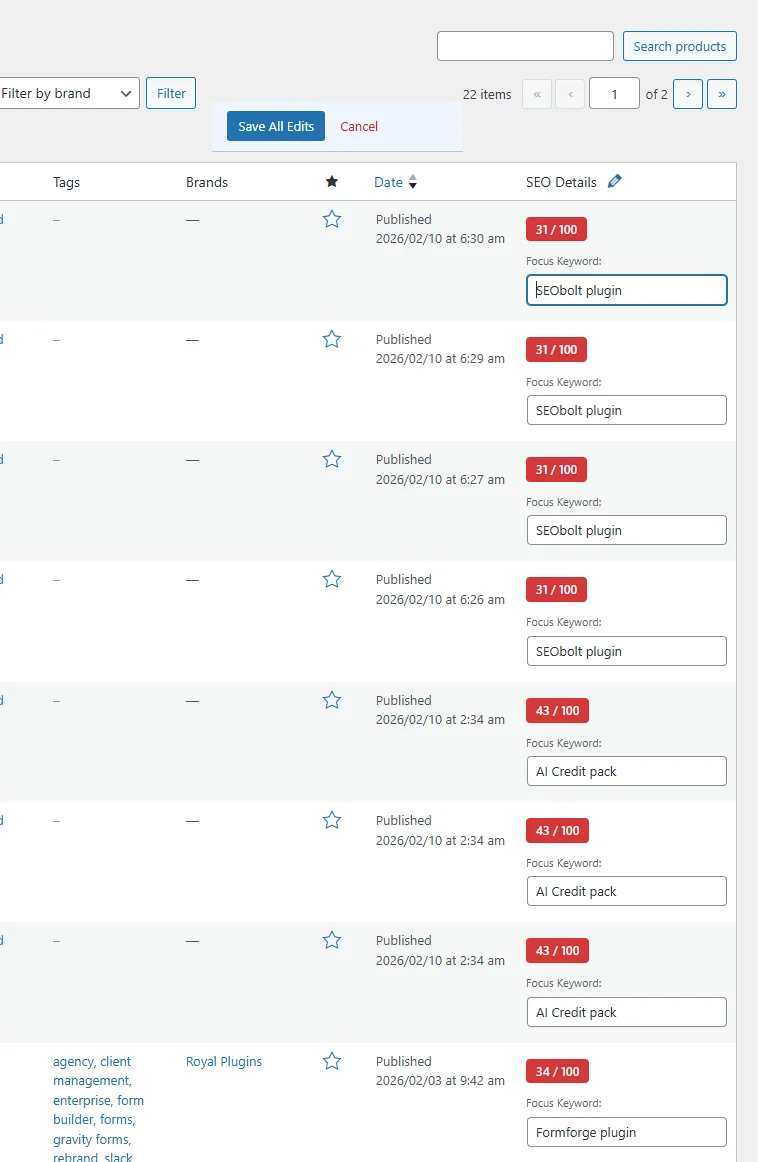This screenshot has height=1162, width=758.
Task: Toggle the featured star on the fifth product
Action: [332, 699]
